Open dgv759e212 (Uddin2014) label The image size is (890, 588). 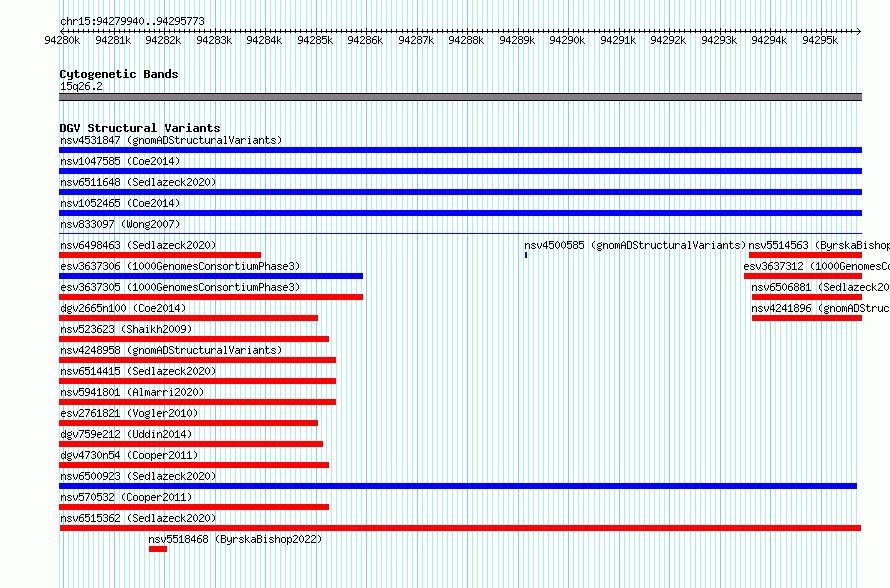(x=127, y=434)
